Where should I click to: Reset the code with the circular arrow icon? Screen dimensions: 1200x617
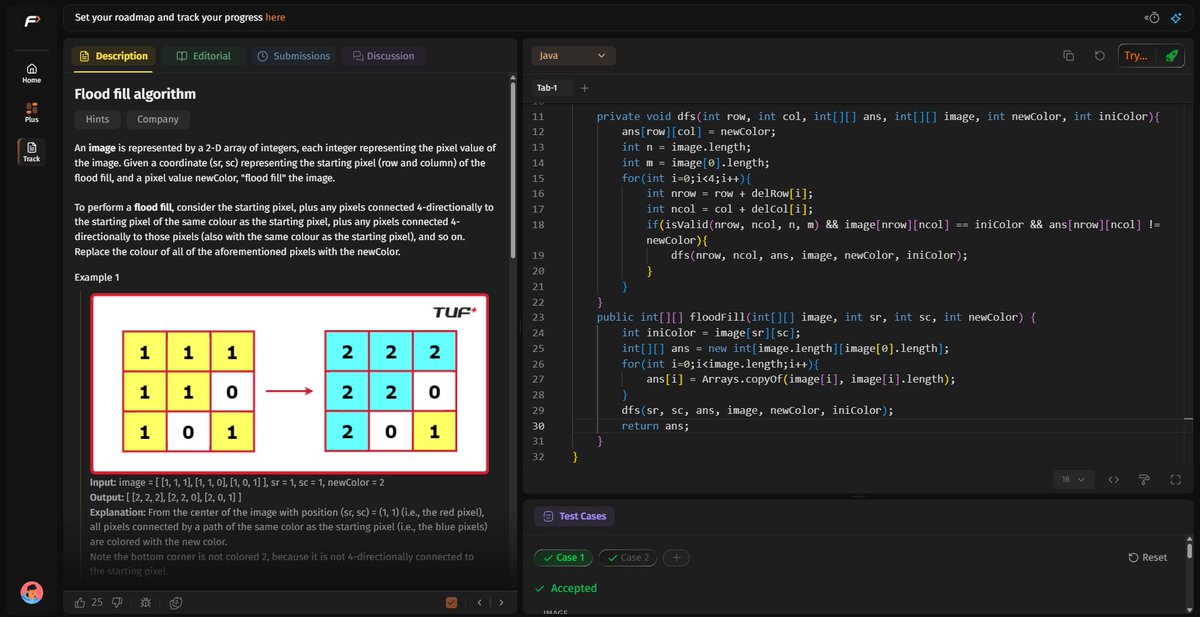pyautogui.click(x=1100, y=56)
